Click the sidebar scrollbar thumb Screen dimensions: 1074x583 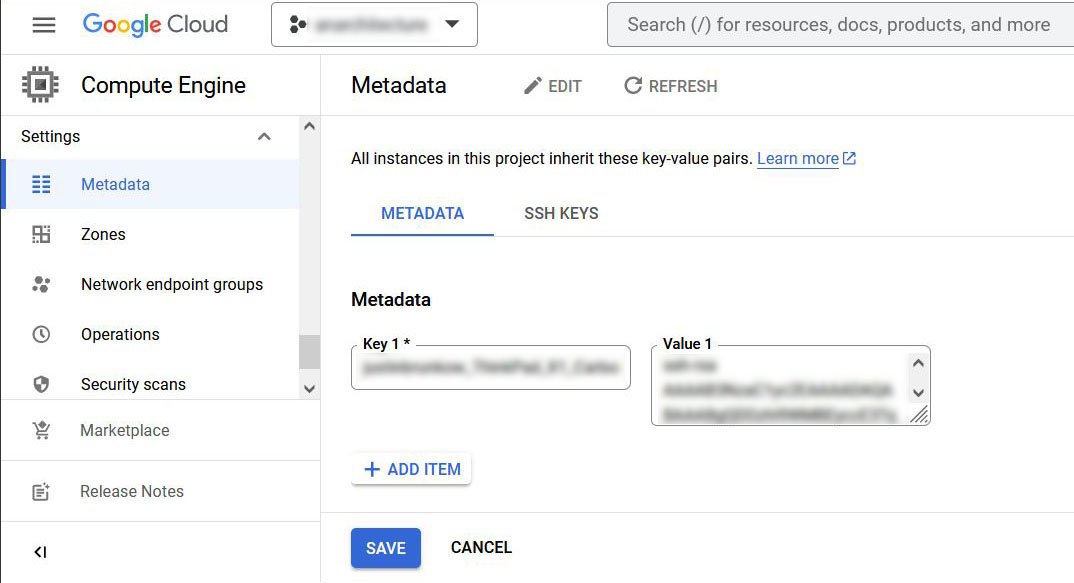click(x=310, y=352)
